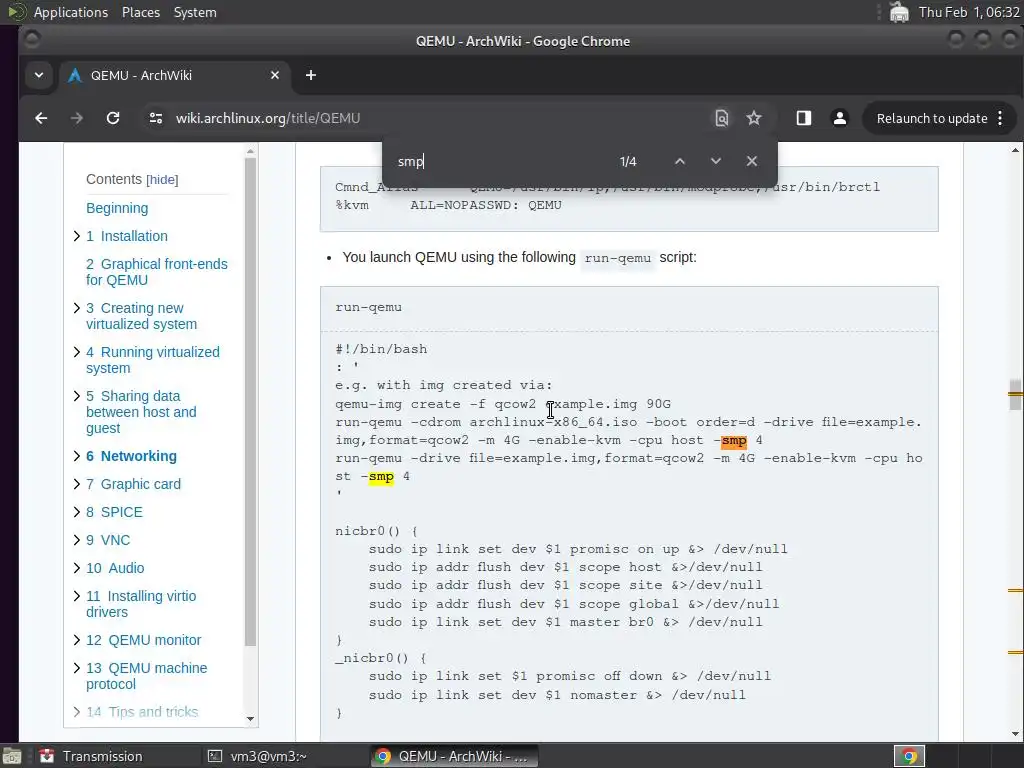Click Chrome icon at bottom-right panel

909,756
